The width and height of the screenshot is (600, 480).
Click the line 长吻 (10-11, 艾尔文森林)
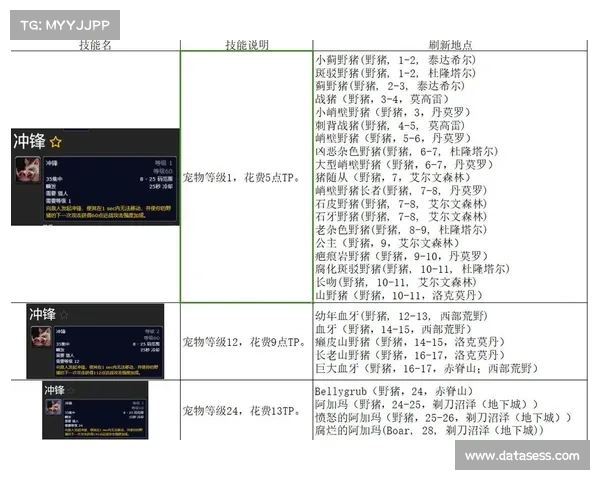pos(396,282)
